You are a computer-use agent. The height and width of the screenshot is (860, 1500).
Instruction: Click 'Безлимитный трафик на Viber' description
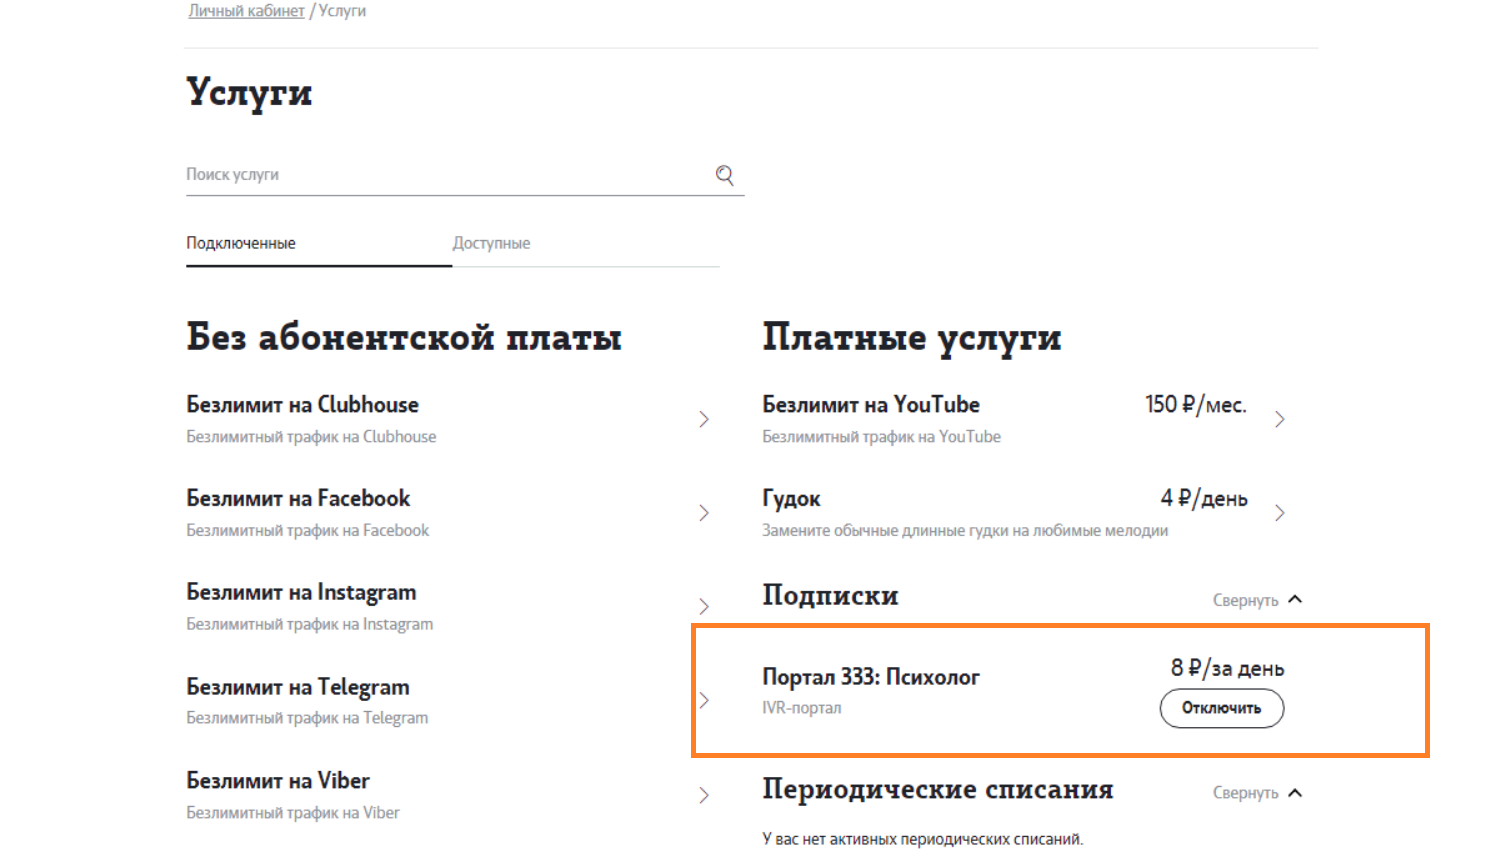(293, 813)
